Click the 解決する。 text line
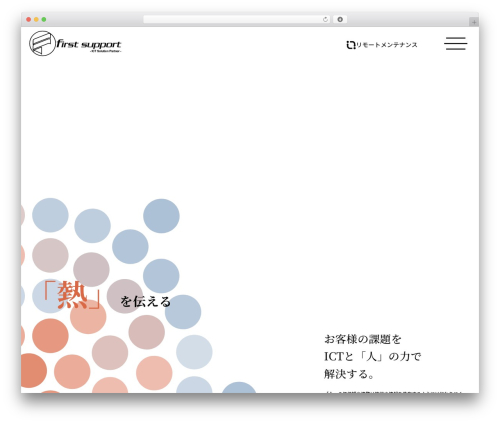 pos(349,374)
